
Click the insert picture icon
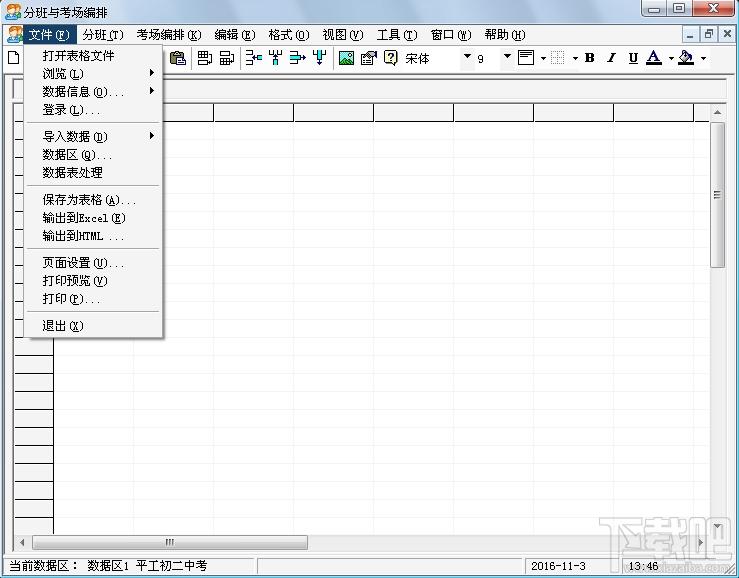click(346, 58)
